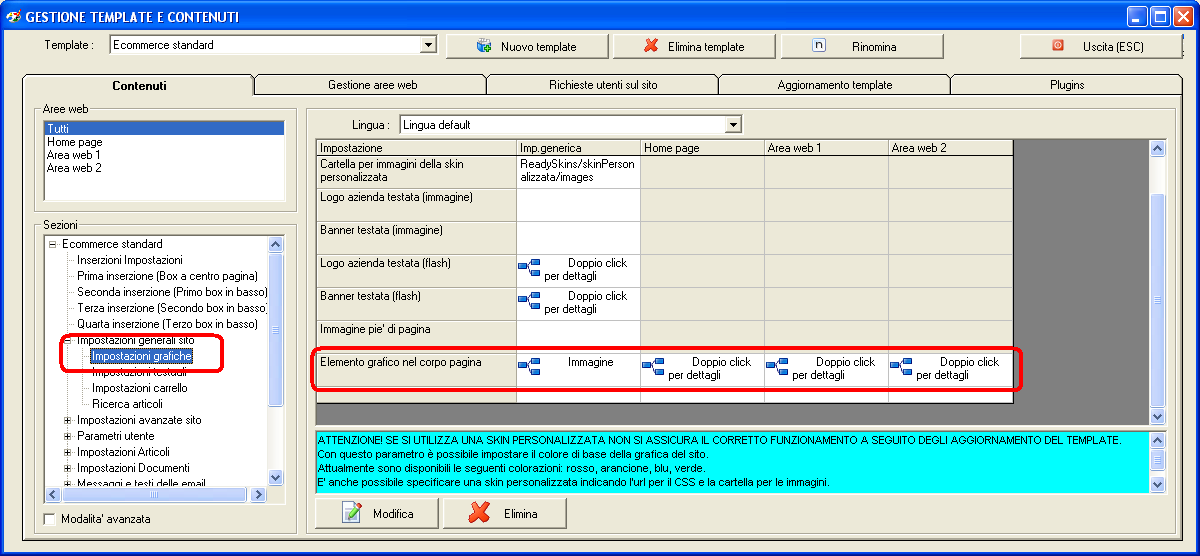
Task: Click the Modifica button
Action: click(377, 513)
